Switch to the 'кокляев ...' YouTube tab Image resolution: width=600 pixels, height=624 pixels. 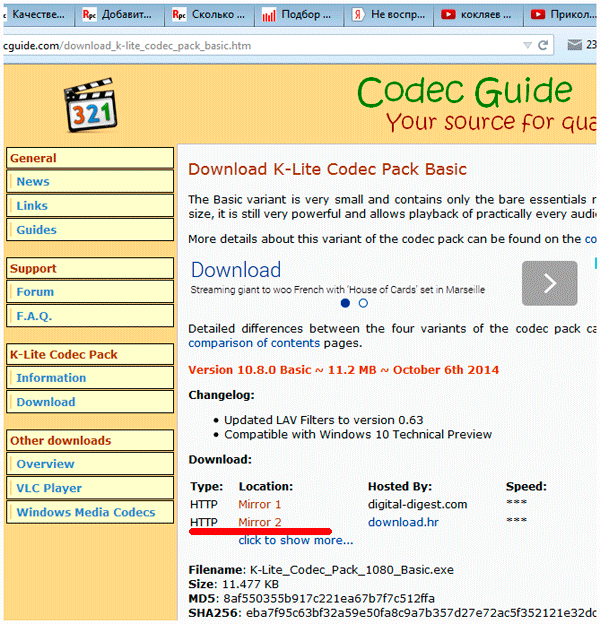(478, 15)
